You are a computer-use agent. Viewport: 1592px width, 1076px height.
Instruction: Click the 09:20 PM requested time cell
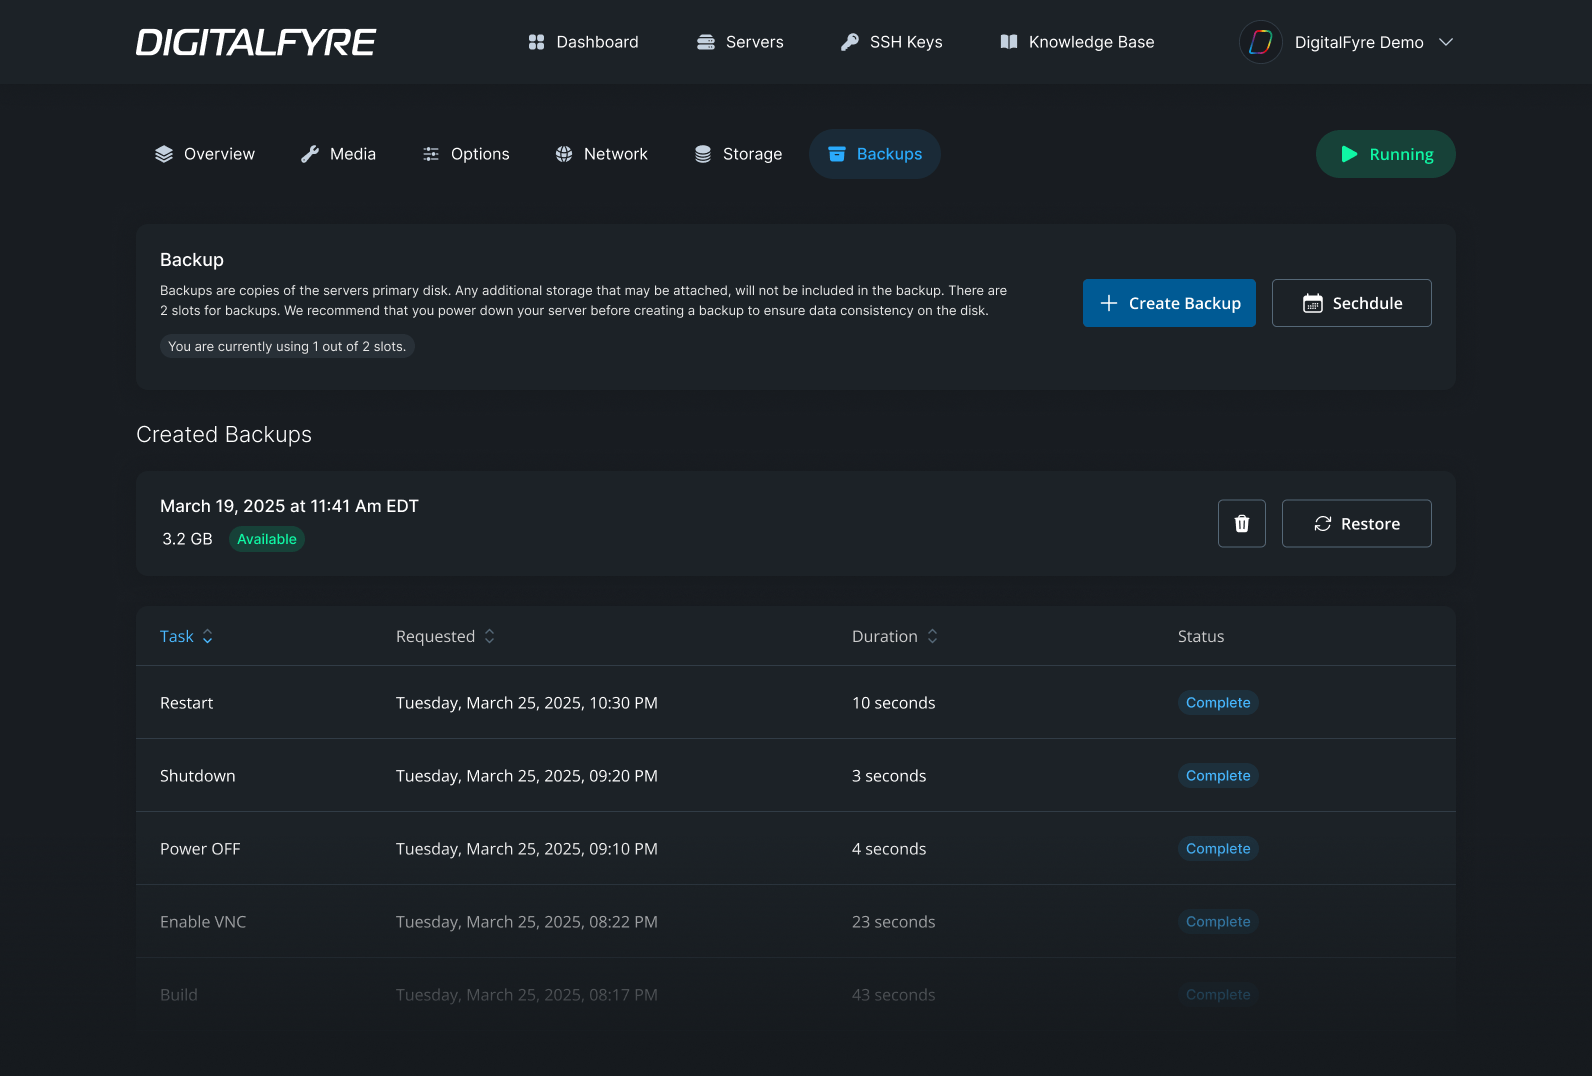(527, 776)
